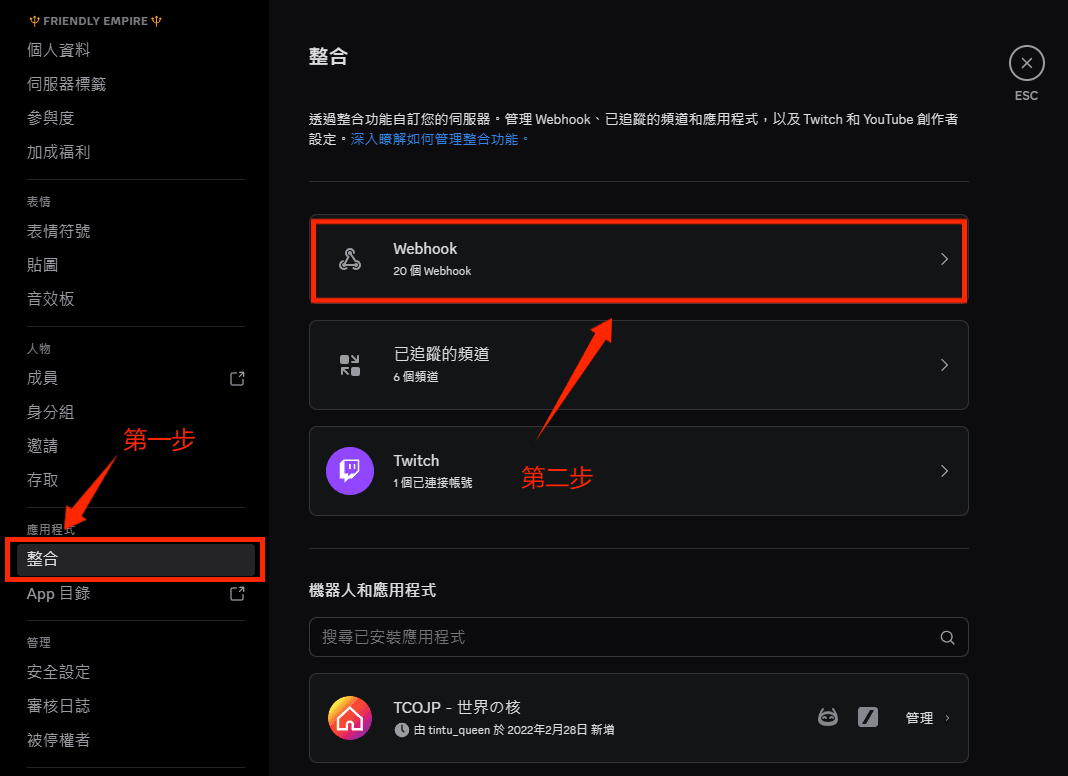Click the bot badge icon on TCOJP row

(828, 717)
